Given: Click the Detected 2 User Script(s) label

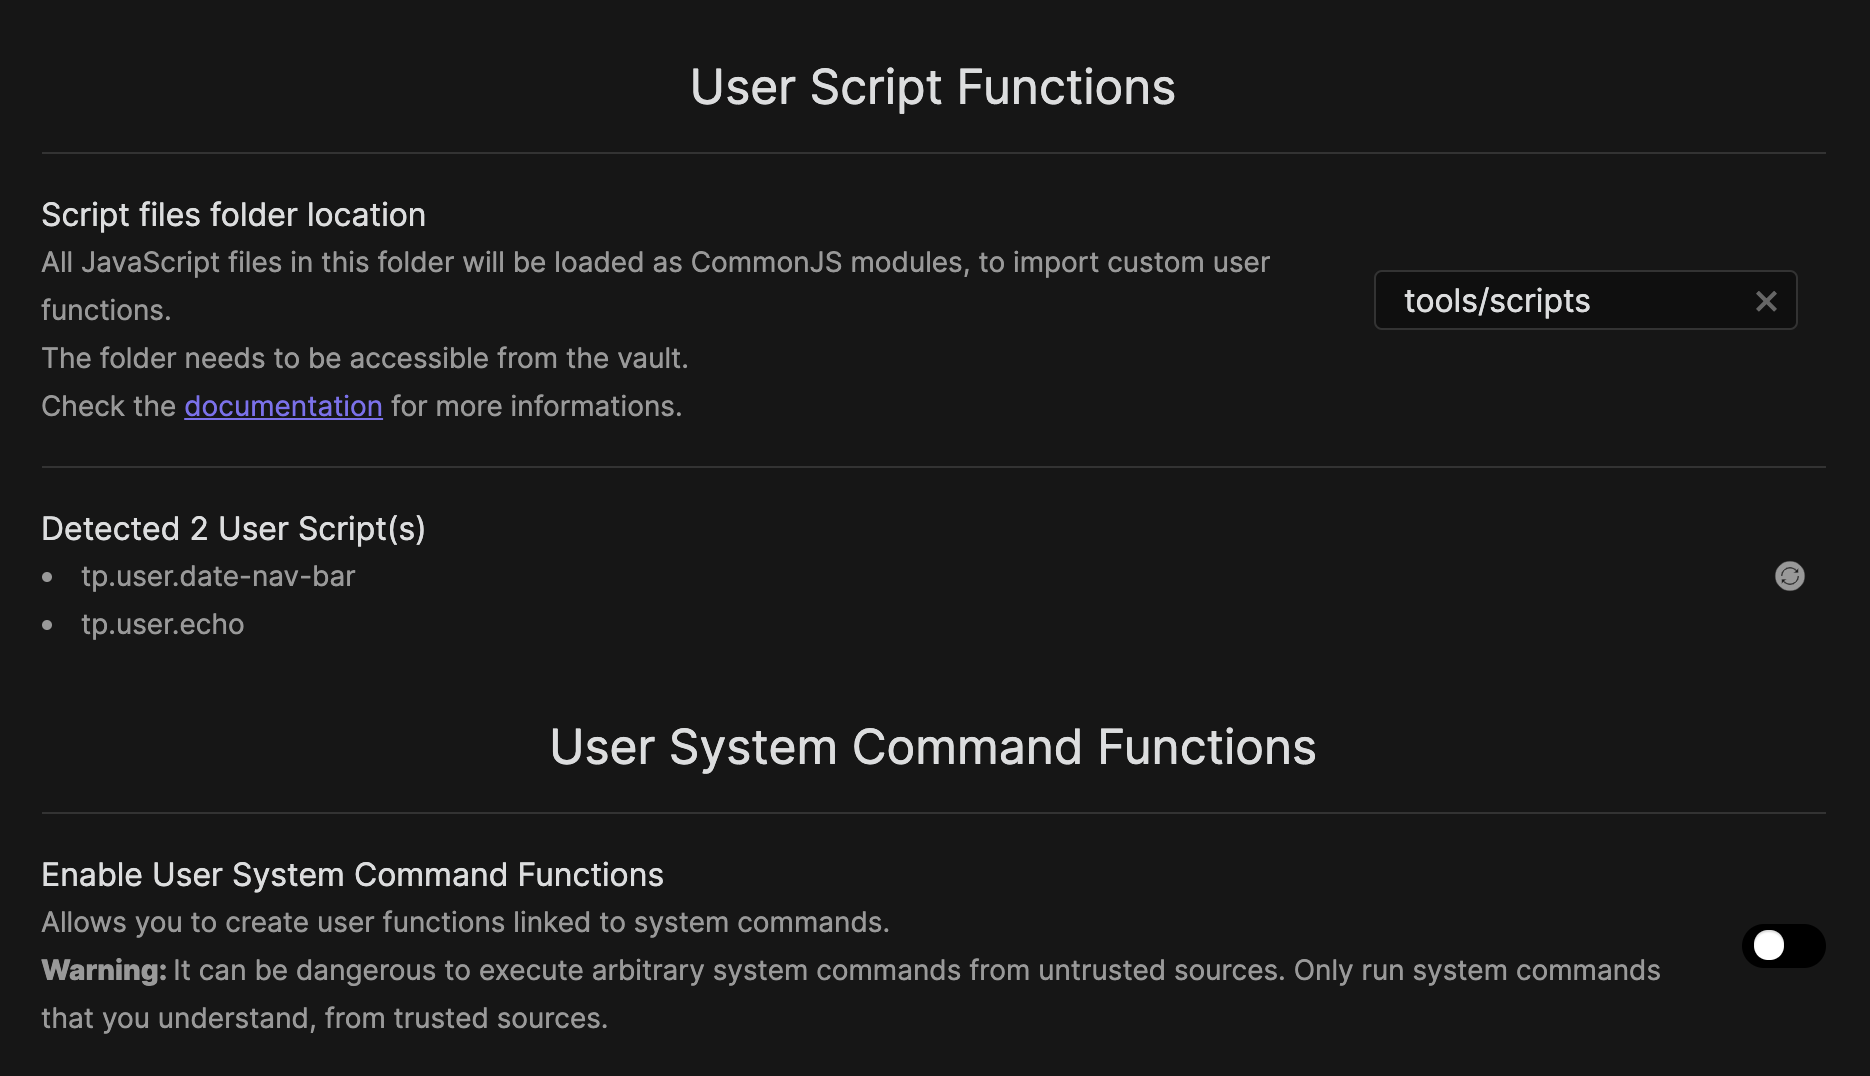Looking at the screenshot, I should 233,528.
